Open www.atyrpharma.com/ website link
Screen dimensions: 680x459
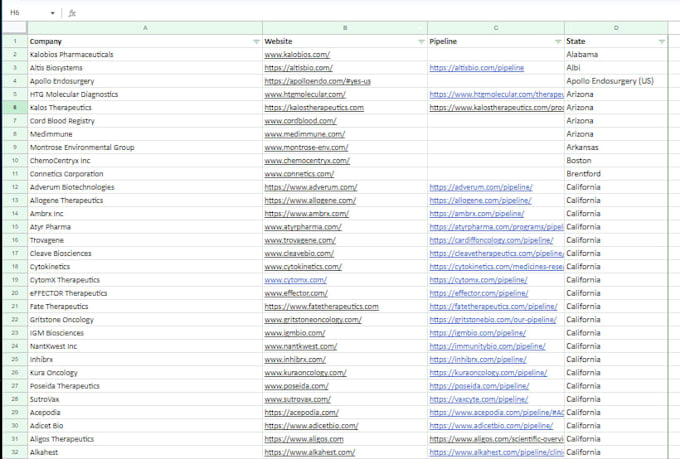[x=303, y=227]
